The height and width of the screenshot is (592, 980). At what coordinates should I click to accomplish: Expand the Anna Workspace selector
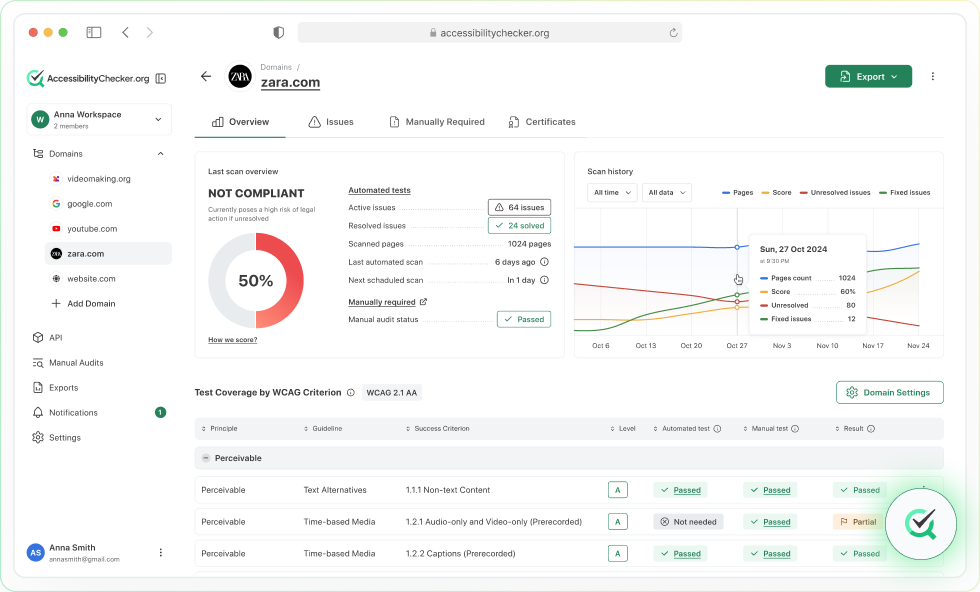(99, 120)
